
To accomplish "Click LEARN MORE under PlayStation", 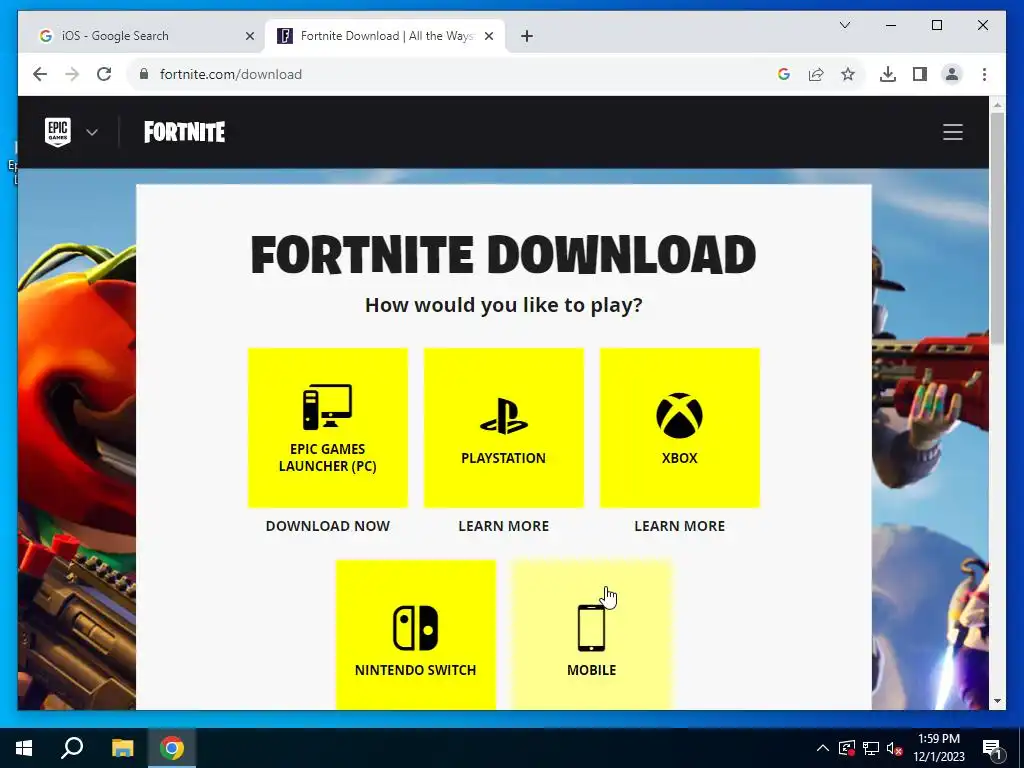I will click(x=504, y=526).
